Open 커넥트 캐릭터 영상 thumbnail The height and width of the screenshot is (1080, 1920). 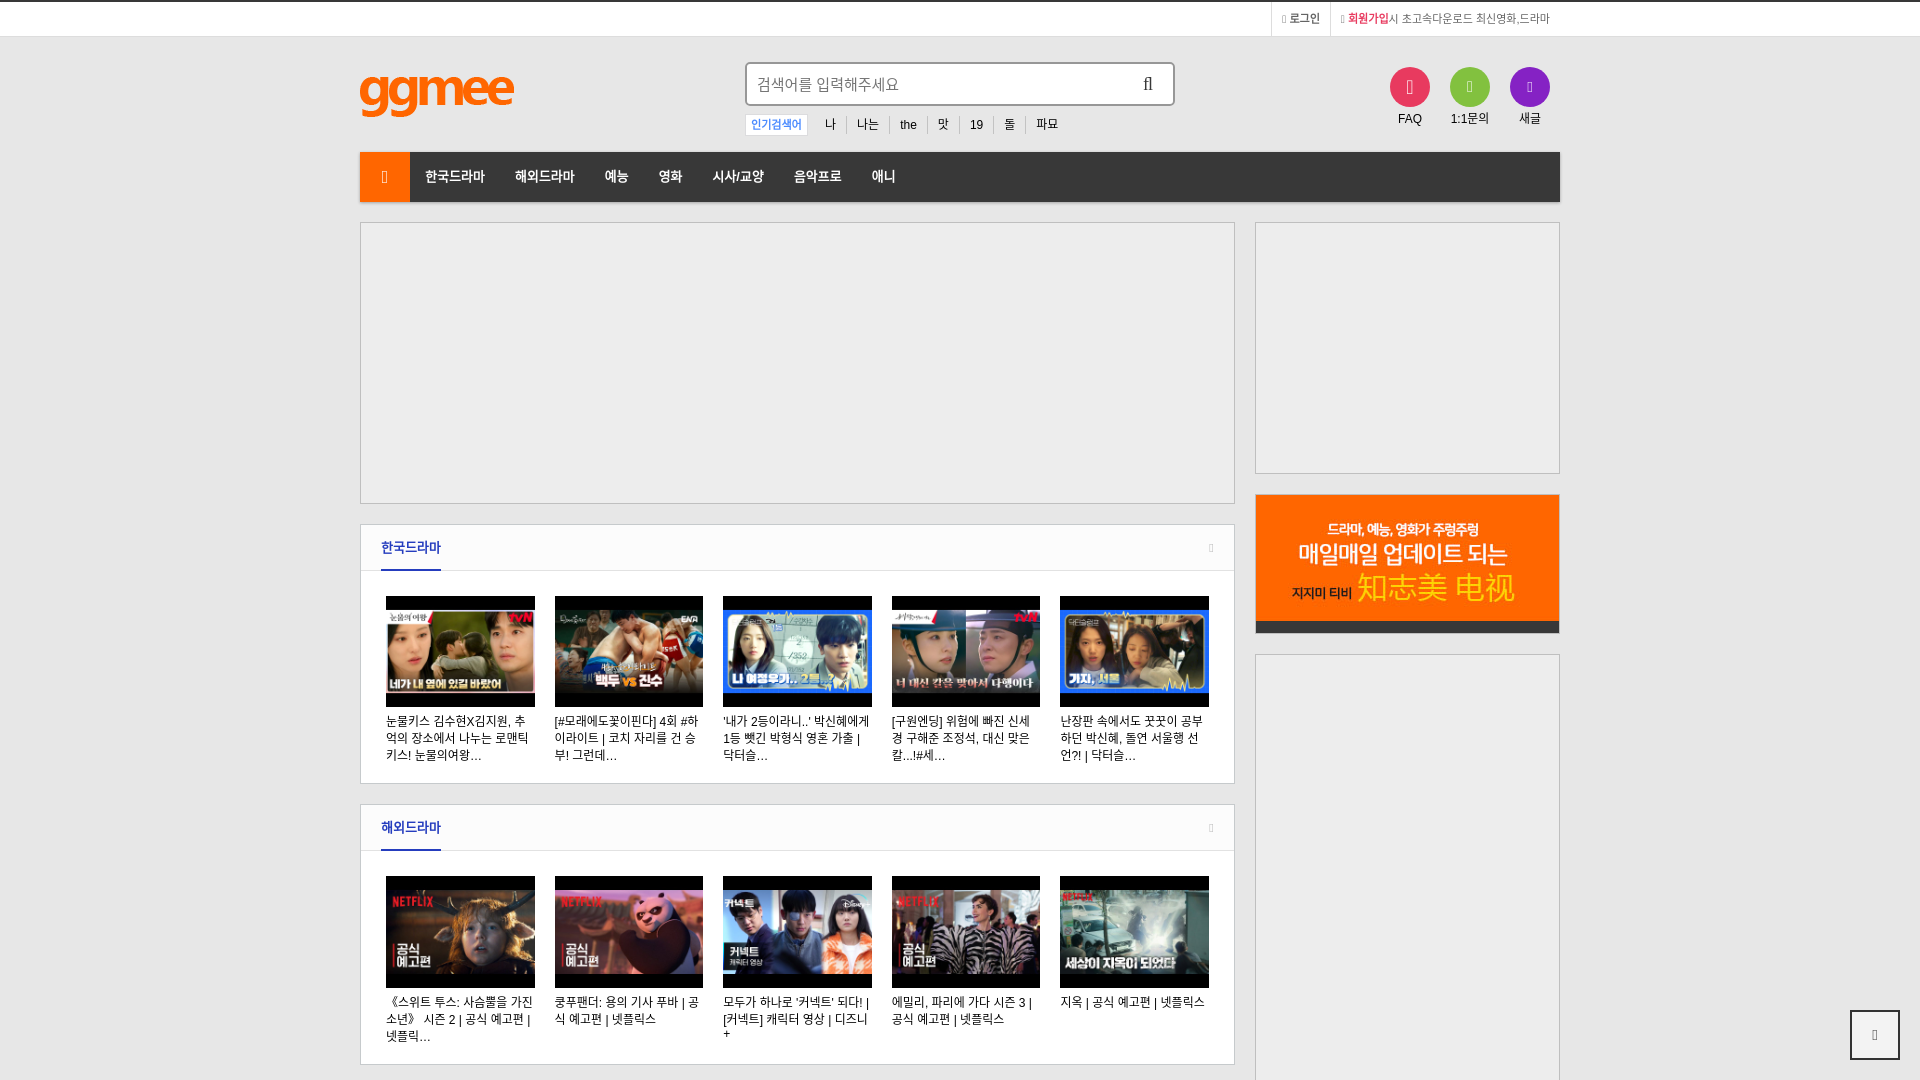(797, 932)
